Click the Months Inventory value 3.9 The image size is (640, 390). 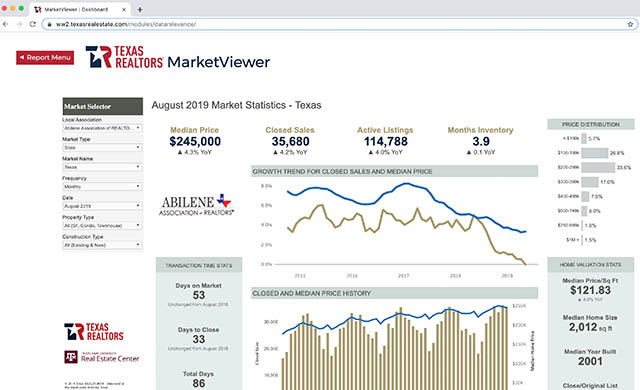481,142
